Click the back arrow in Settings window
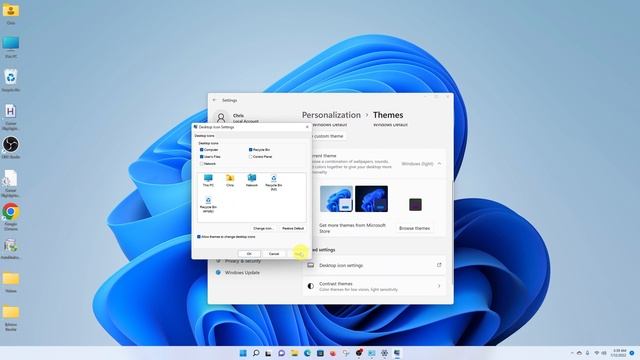This screenshot has height=360, width=640. (215, 100)
